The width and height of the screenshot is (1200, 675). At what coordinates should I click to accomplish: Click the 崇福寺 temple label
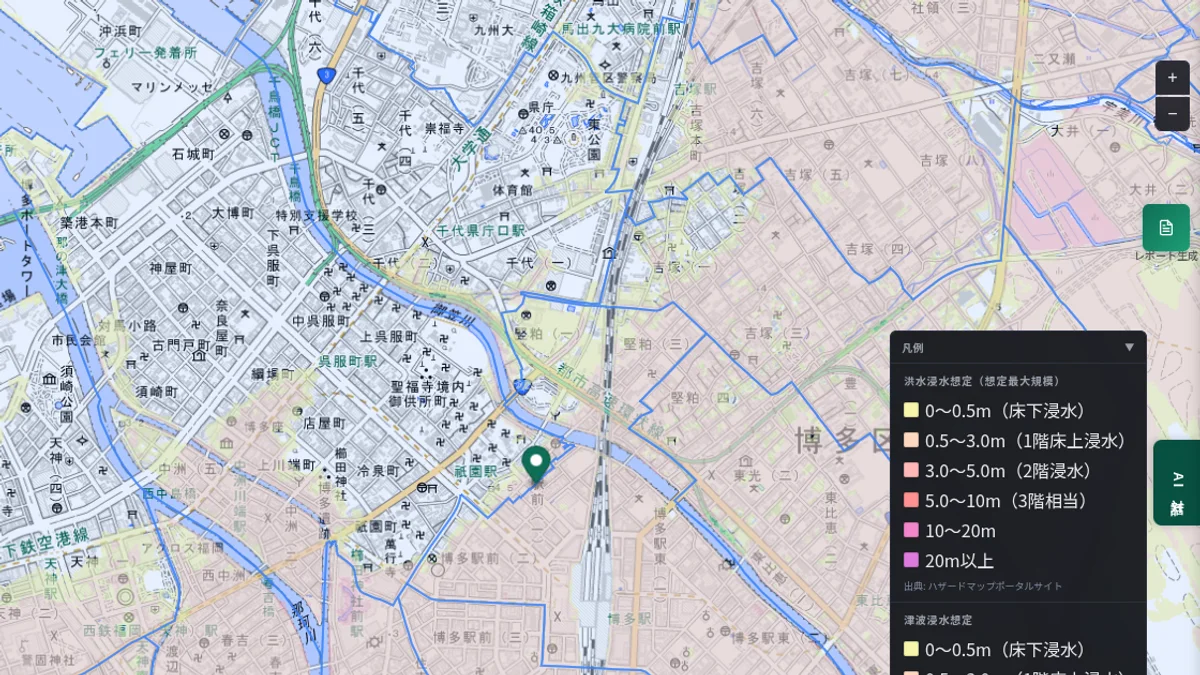point(444,128)
